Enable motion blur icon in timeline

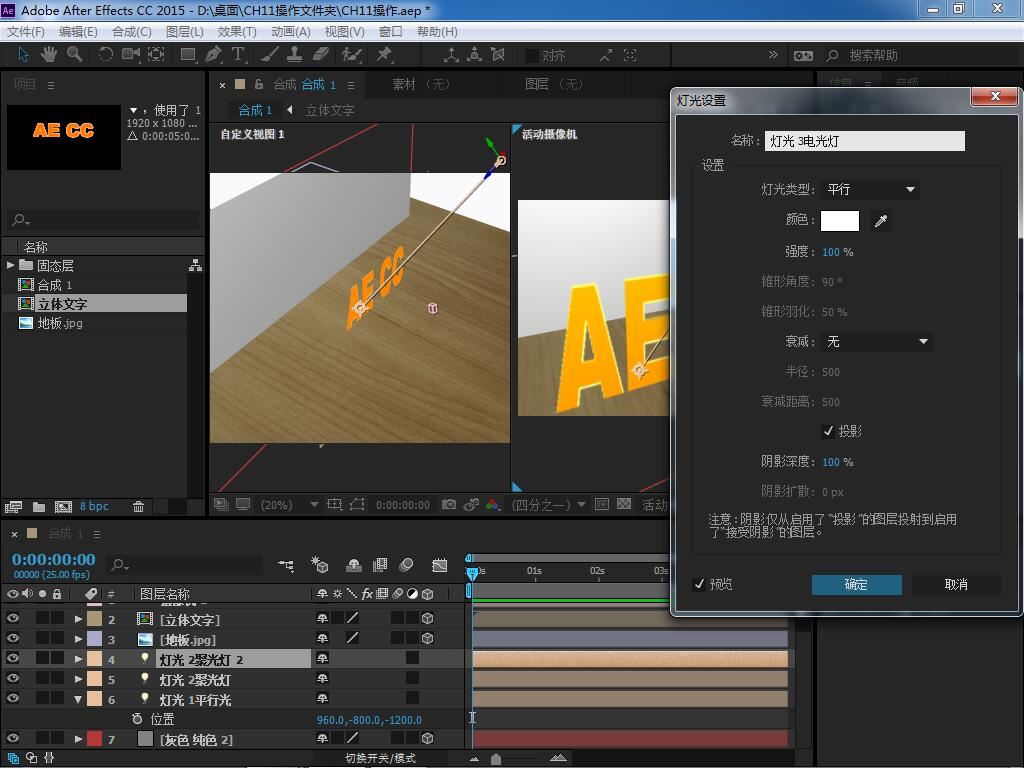tap(406, 565)
